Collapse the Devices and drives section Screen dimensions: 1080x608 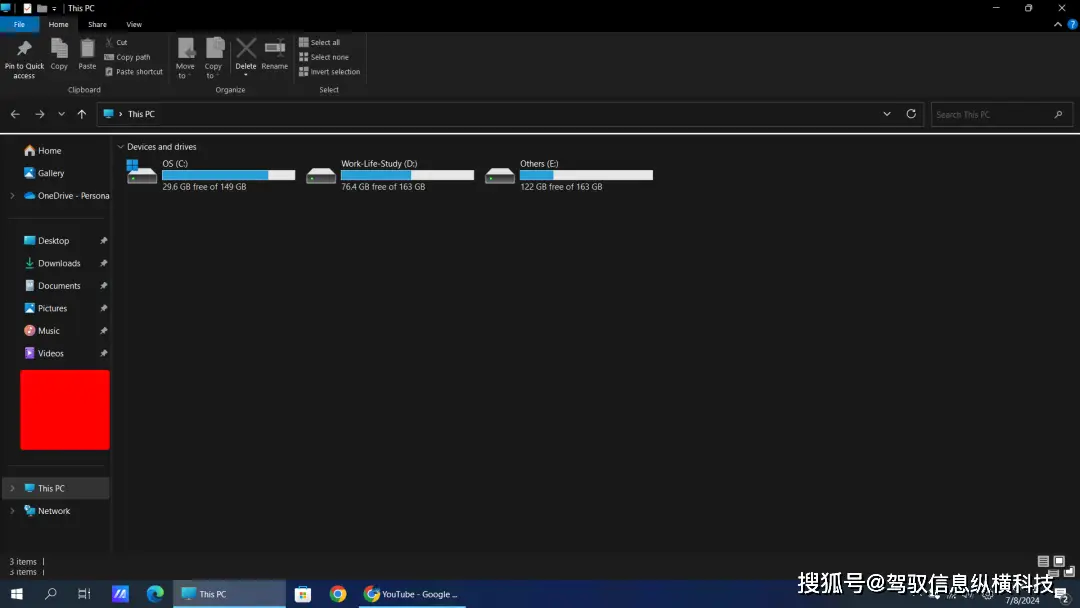click(x=120, y=146)
